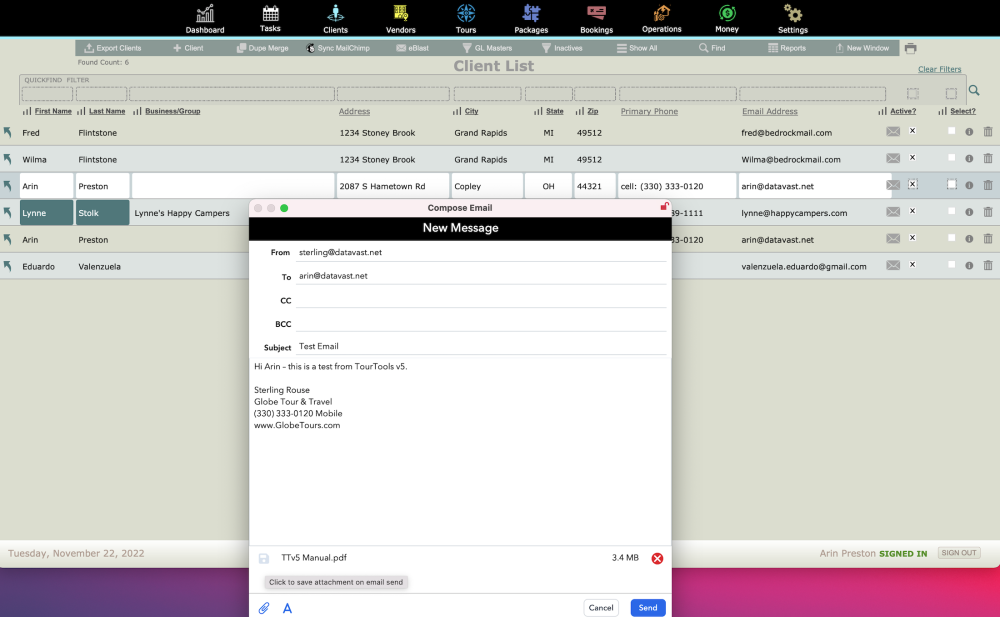Go to the Clients module
1000x617 pixels.
[x=335, y=19]
